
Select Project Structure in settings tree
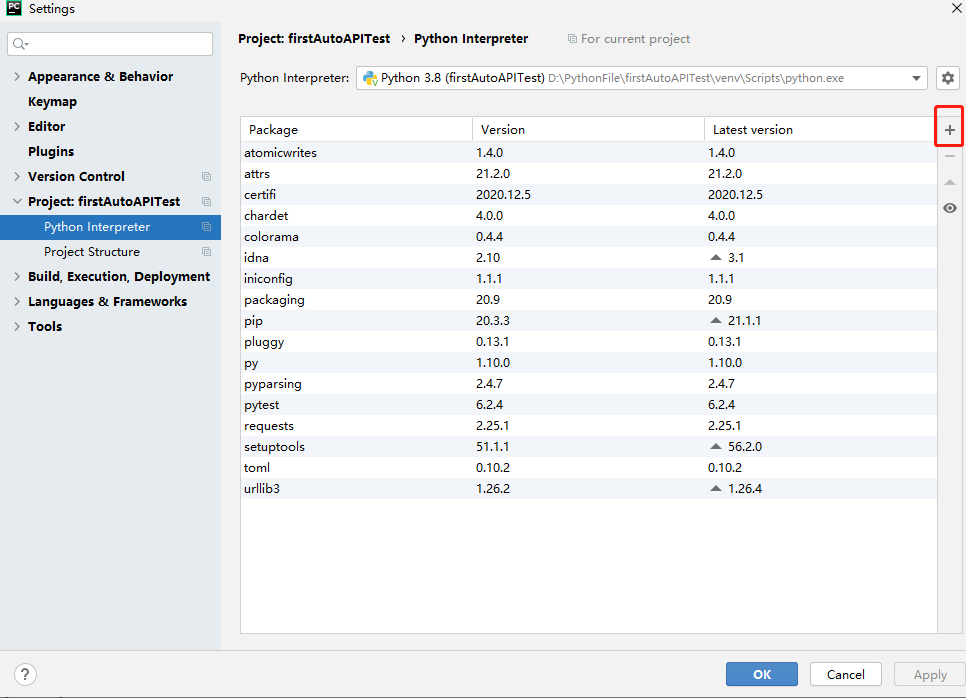coord(92,252)
